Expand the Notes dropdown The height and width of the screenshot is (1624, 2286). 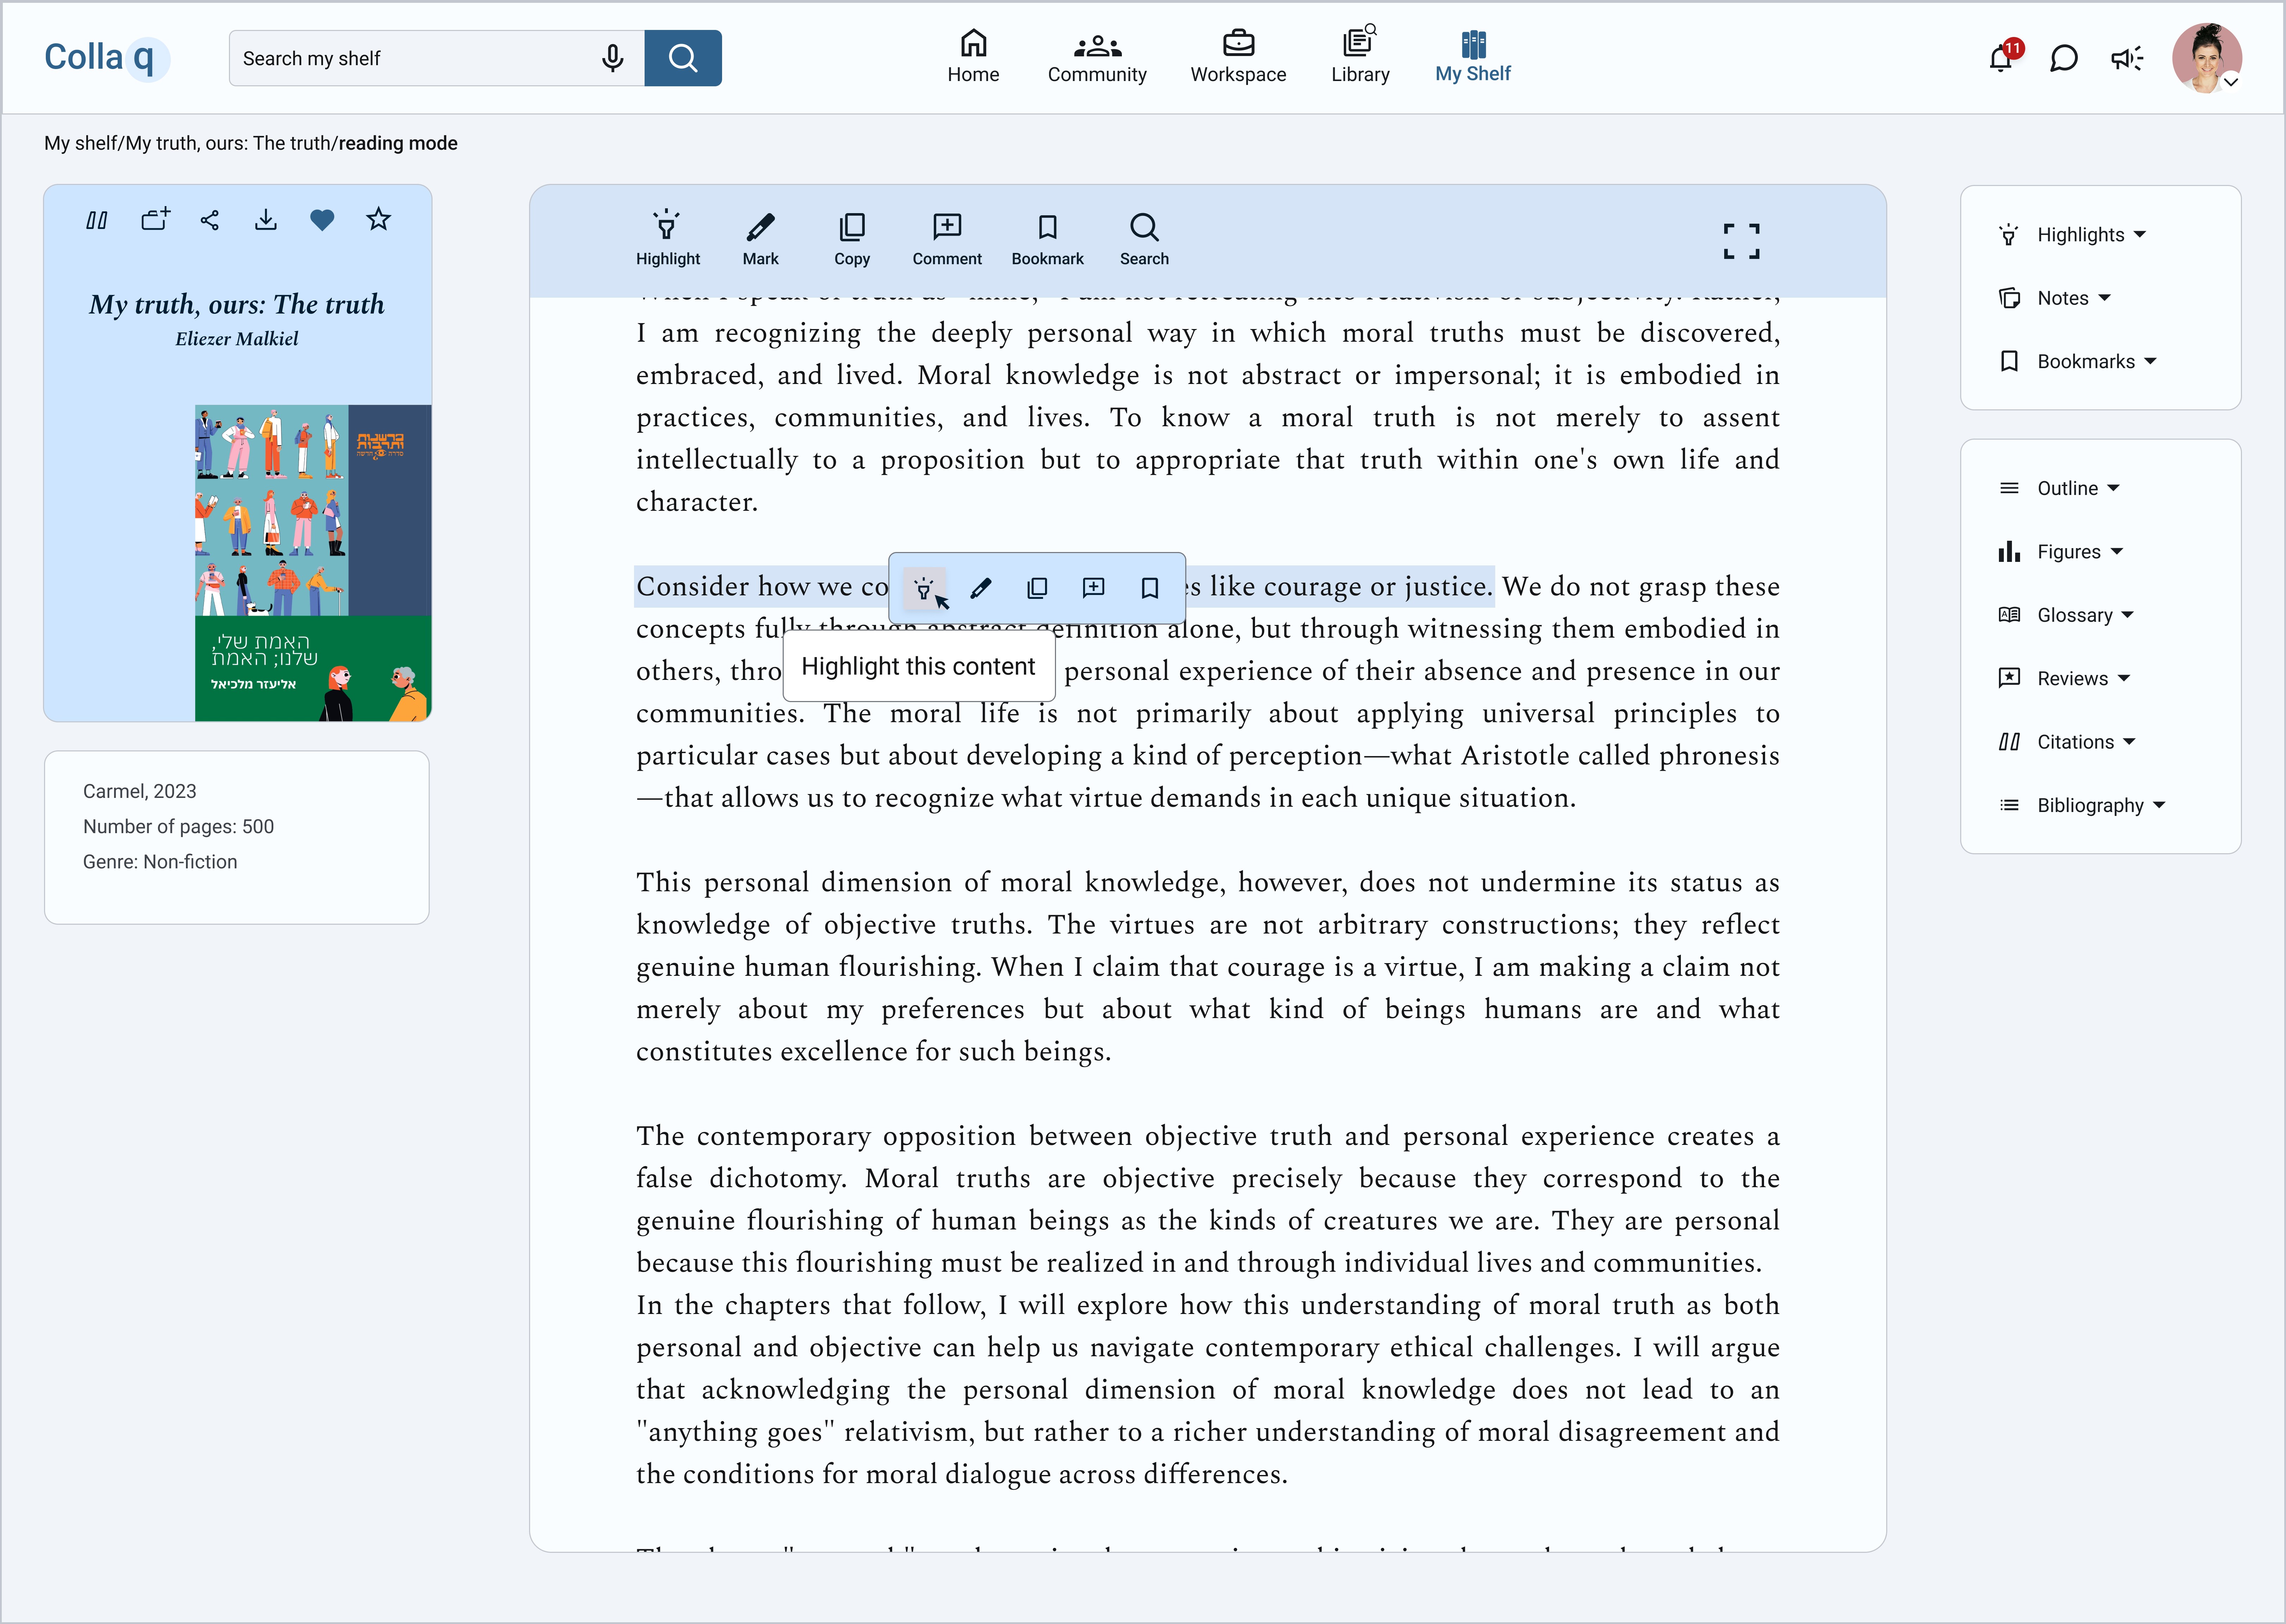tap(2055, 298)
